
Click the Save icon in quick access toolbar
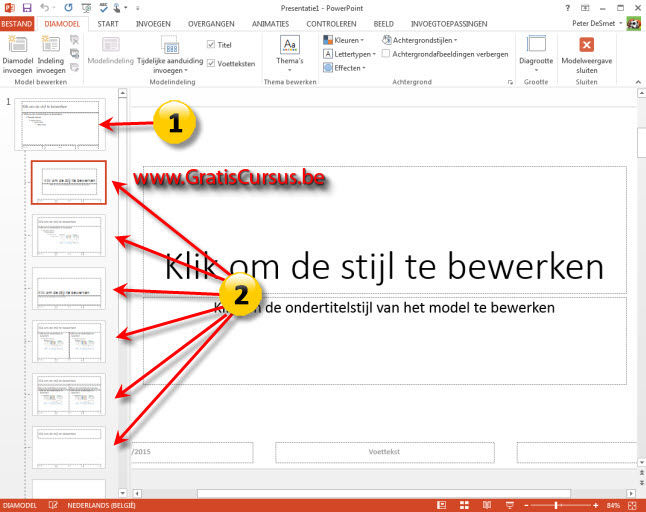27,8
